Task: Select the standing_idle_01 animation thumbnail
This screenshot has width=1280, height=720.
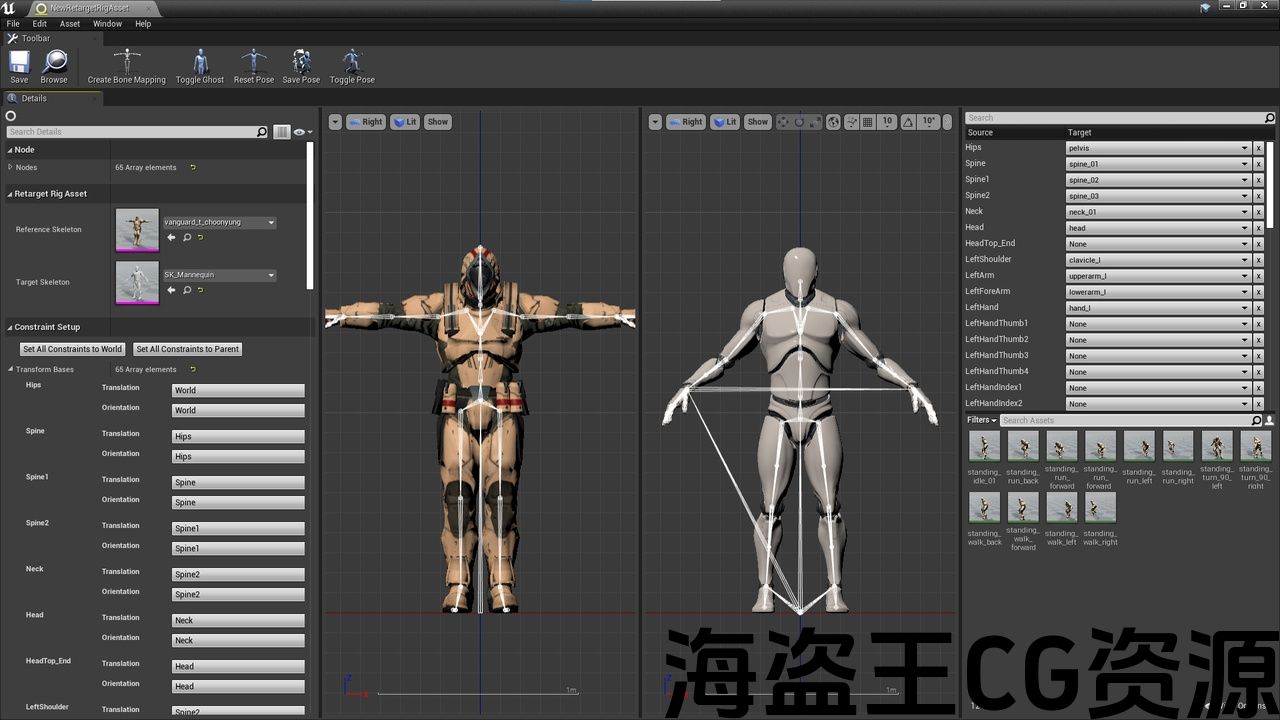Action: (x=984, y=447)
